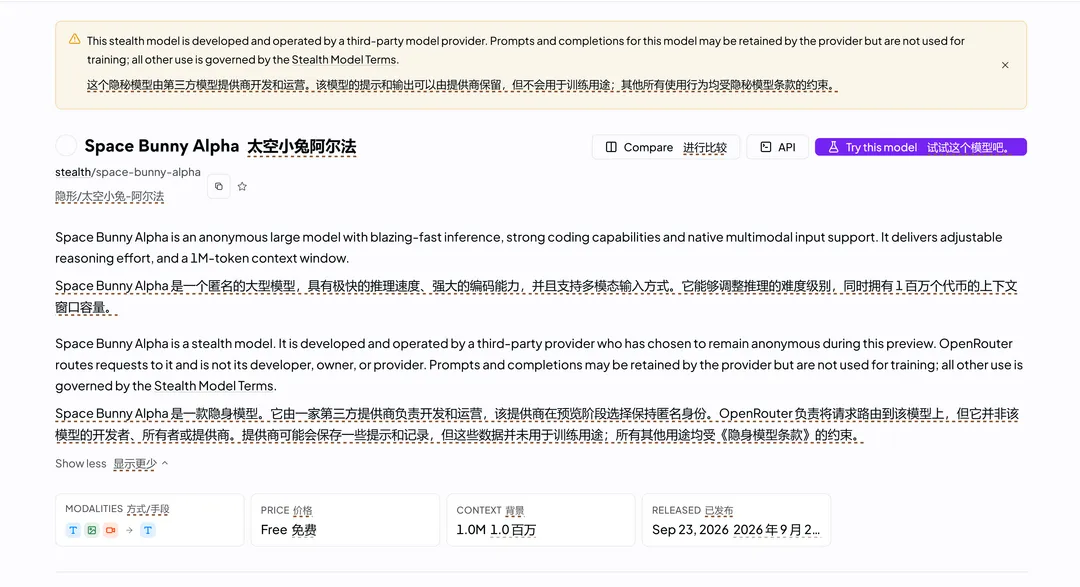This screenshot has width=1080, height=587.
Task: Click the columns icon on Compare button
Action: [x=611, y=147]
